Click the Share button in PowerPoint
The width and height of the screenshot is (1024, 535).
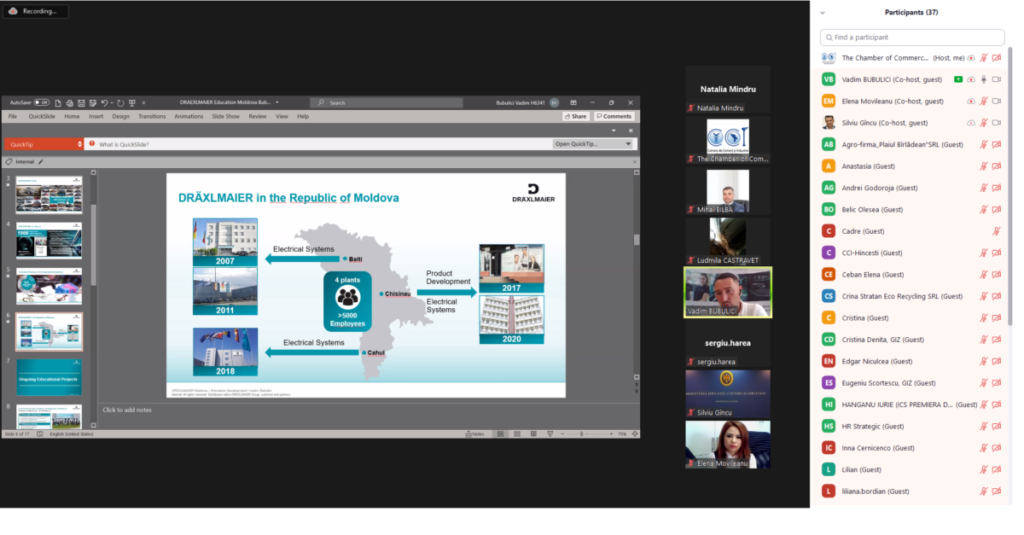[575, 116]
